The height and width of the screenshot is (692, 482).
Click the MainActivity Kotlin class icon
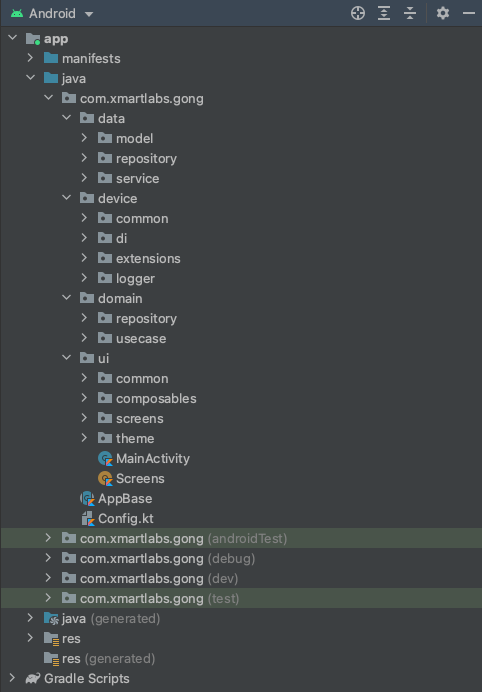tap(105, 459)
